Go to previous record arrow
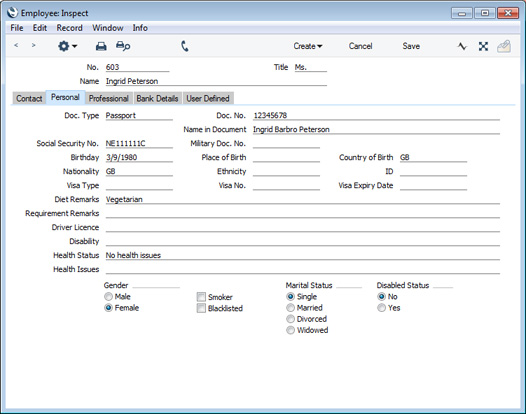This screenshot has width=526, height=414. 16,45
